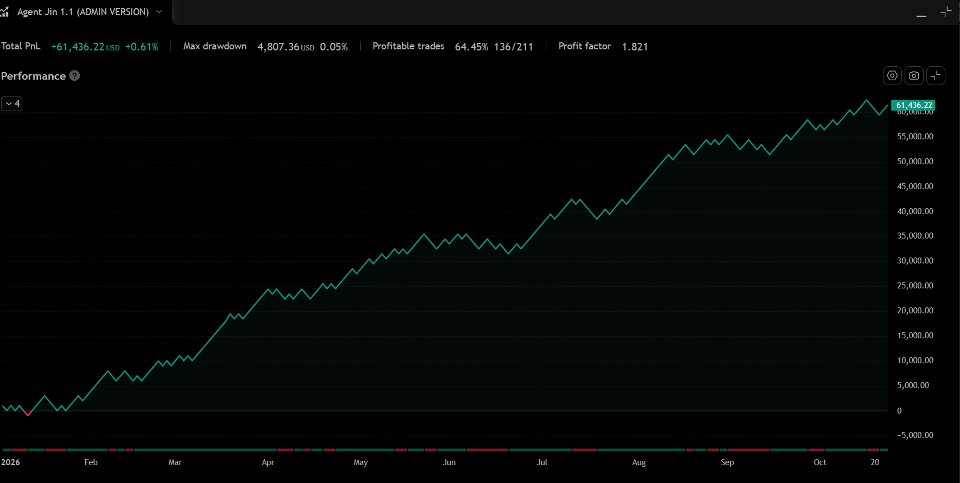Click the +0.61% PnL percentage
The image size is (960, 483).
(x=141, y=47)
